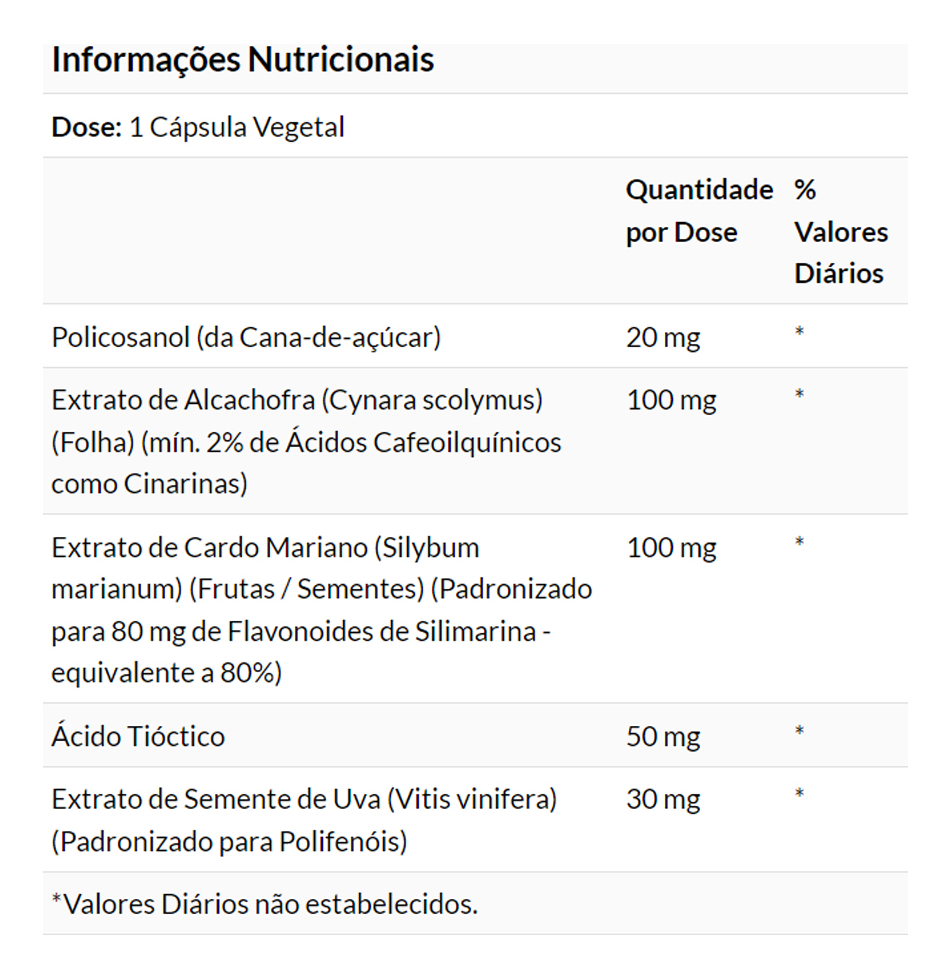The image size is (951, 979).
Task: Select the Policosanol ingredient name
Action: (246, 337)
